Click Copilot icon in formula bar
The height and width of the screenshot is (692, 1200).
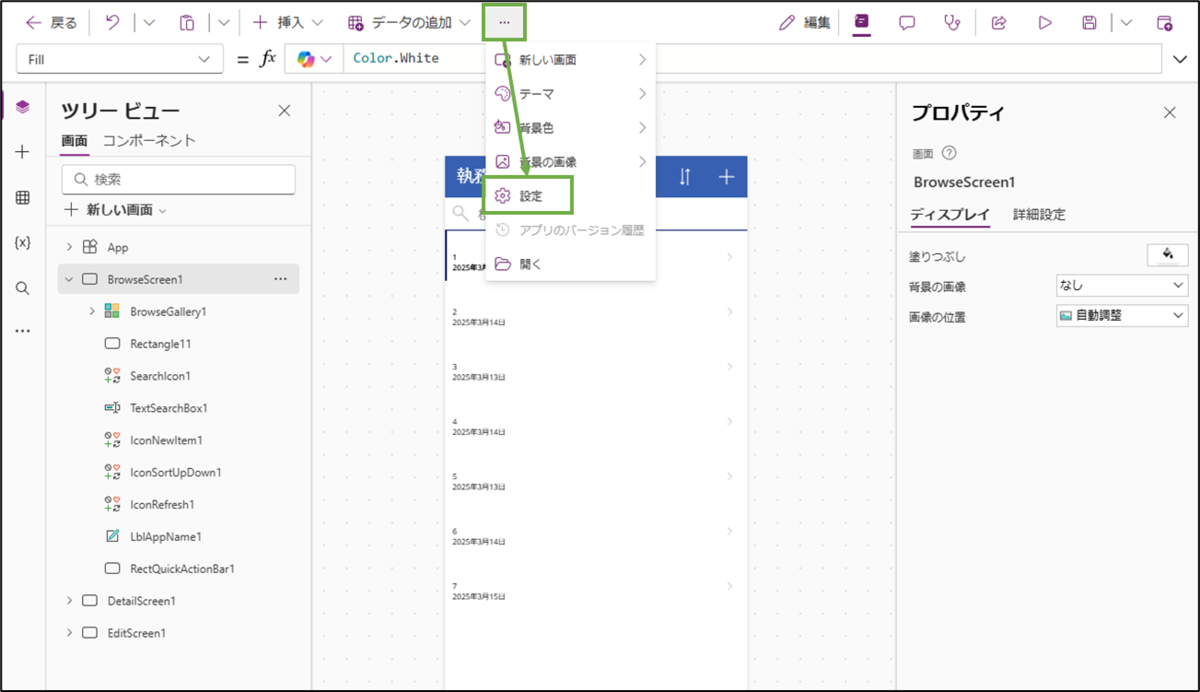click(306, 59)
